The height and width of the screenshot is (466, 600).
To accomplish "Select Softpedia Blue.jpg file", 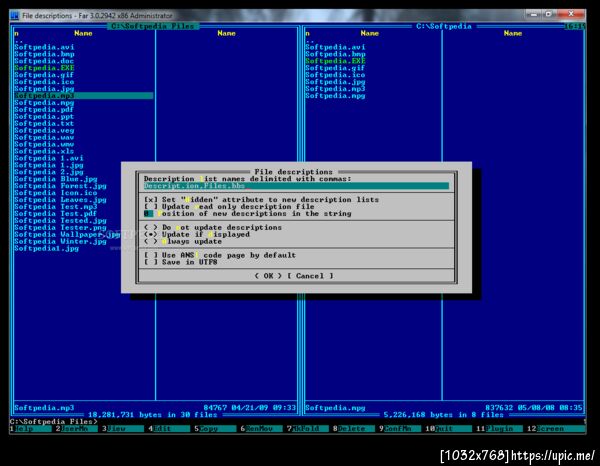I will (x=55, y=179).
